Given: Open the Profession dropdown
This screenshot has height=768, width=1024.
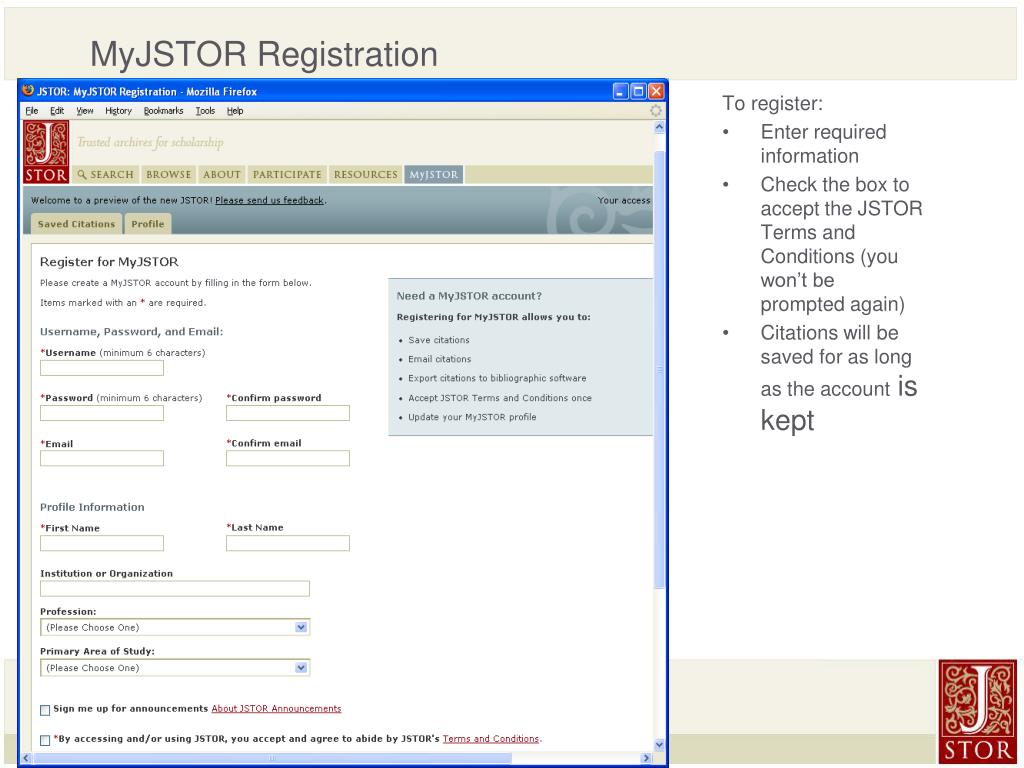Looking at the screenshot, I should point(175,628).
